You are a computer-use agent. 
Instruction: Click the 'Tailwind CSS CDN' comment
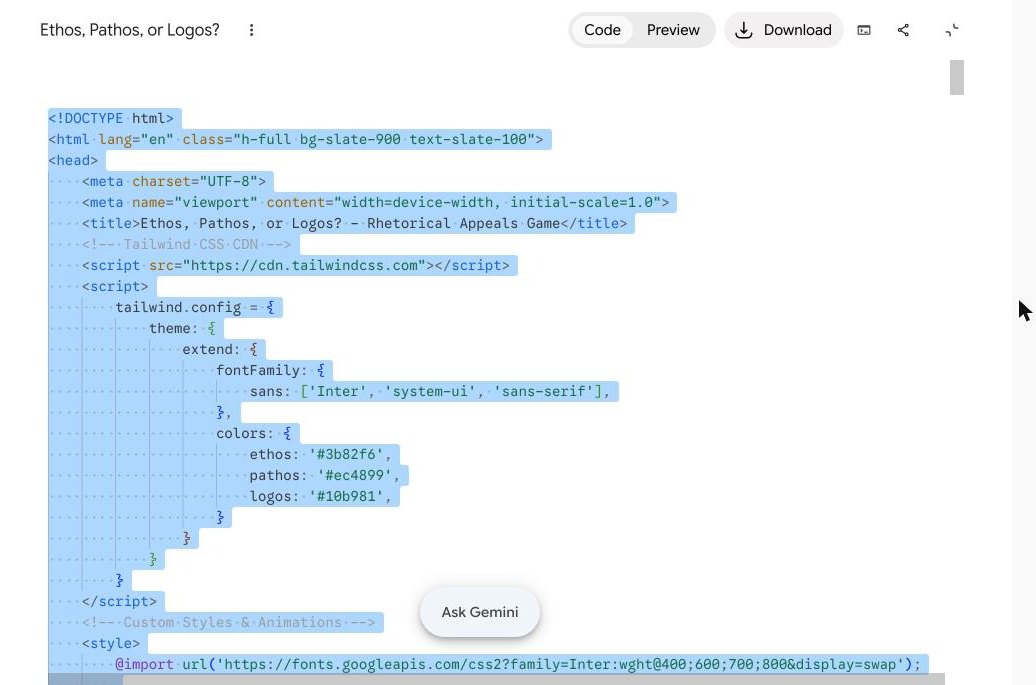[186, 244]
